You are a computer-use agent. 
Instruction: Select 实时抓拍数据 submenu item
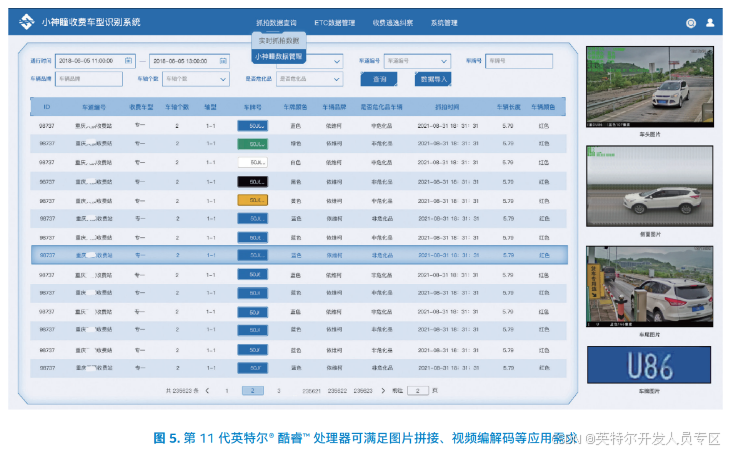click(279, 41)
